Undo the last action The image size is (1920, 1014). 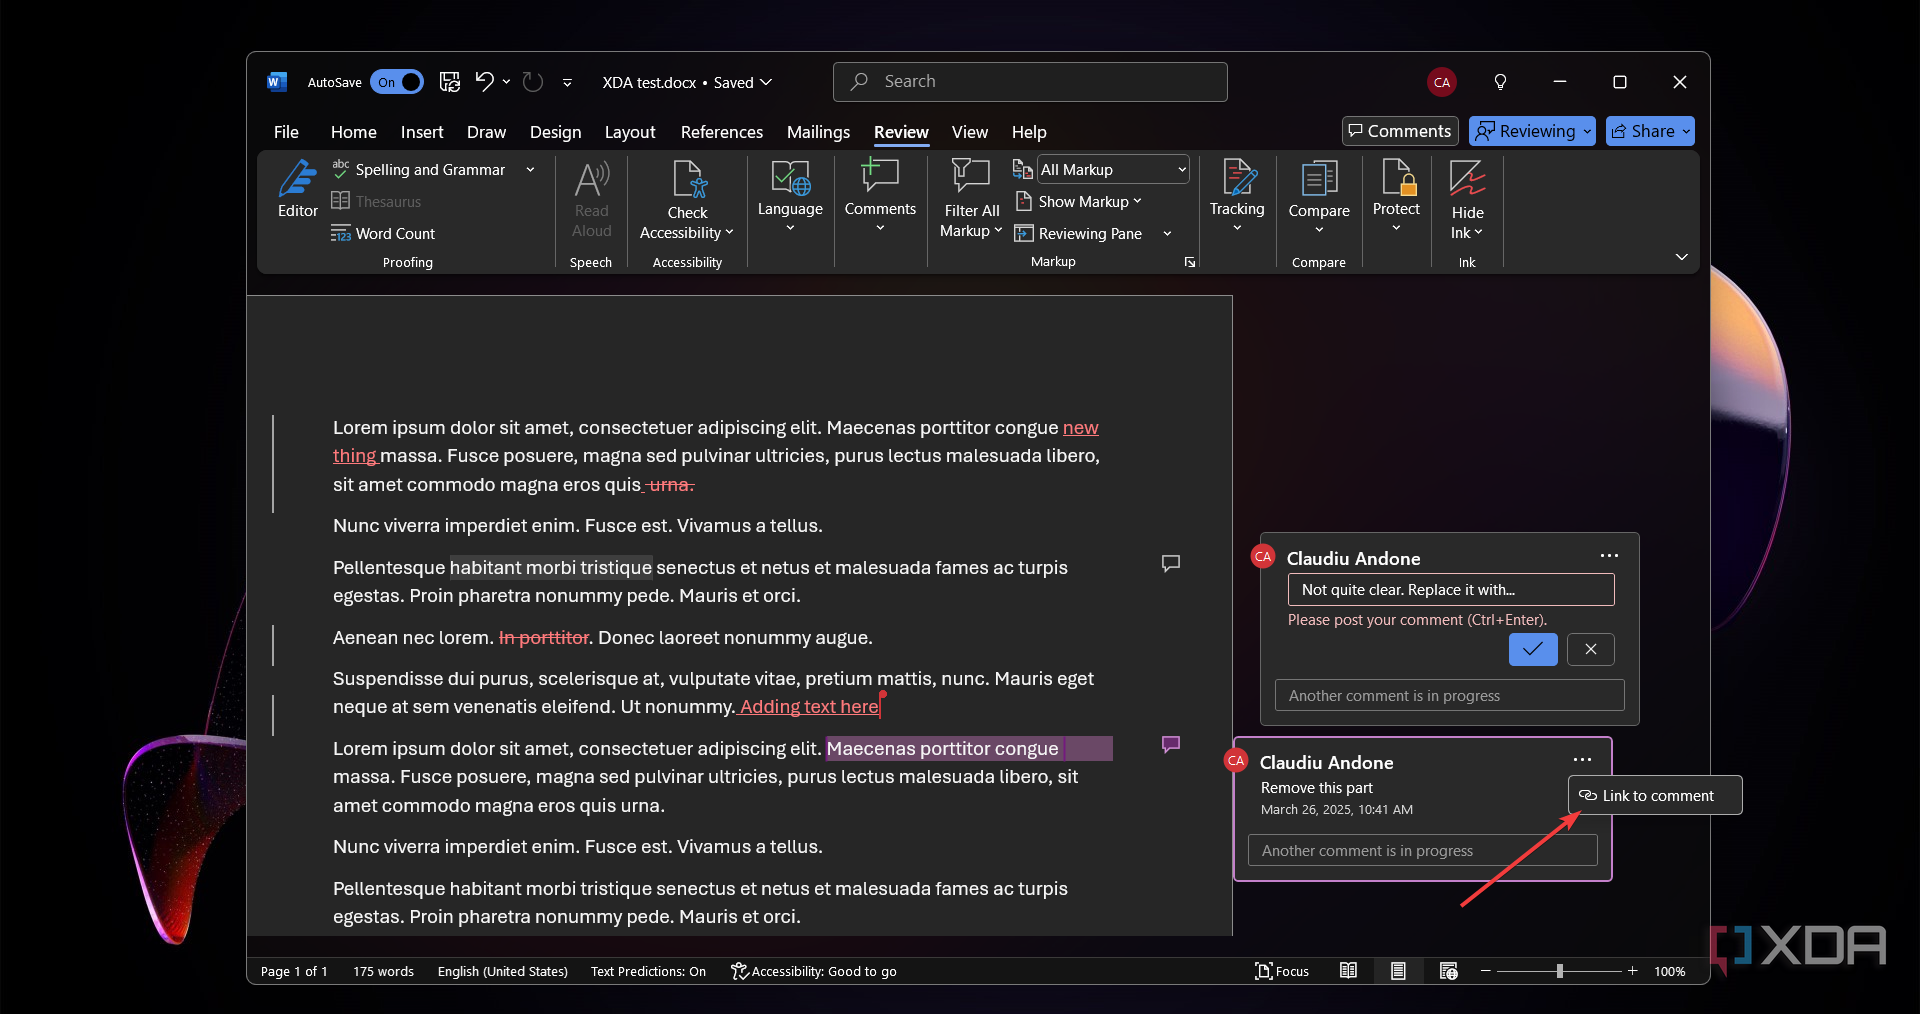click(485, 82)
